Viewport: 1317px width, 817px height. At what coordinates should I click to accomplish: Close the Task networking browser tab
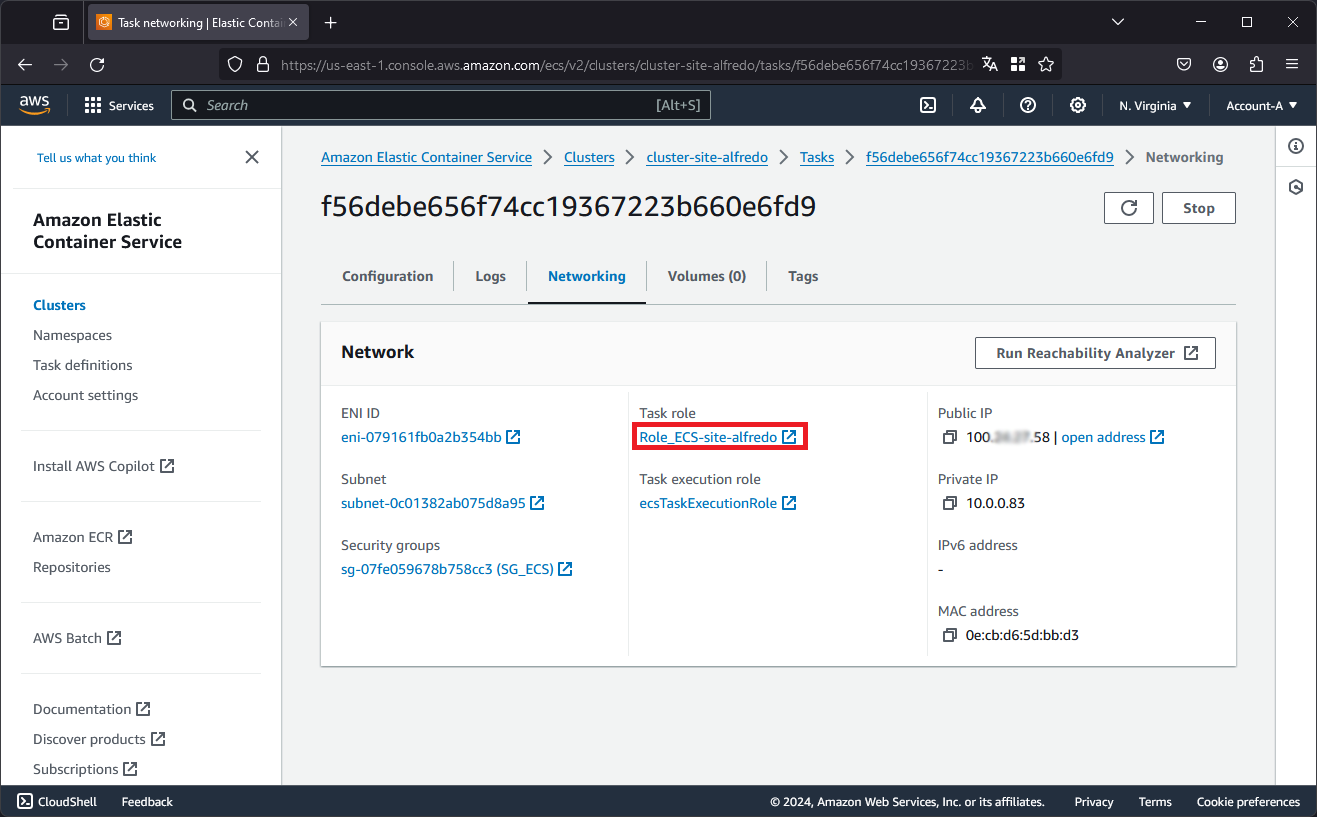[x=293, y=22]
